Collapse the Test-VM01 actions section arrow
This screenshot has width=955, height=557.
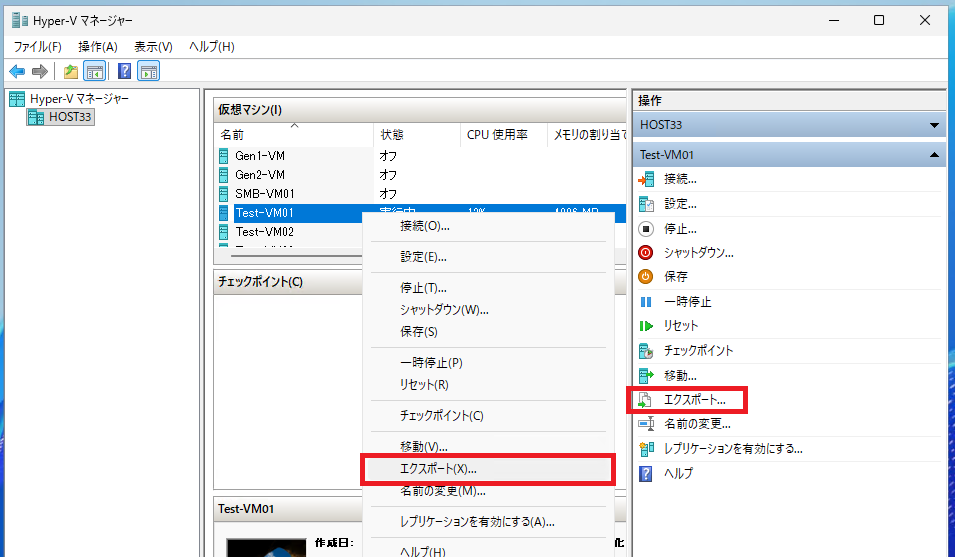(x=934, y=155)
